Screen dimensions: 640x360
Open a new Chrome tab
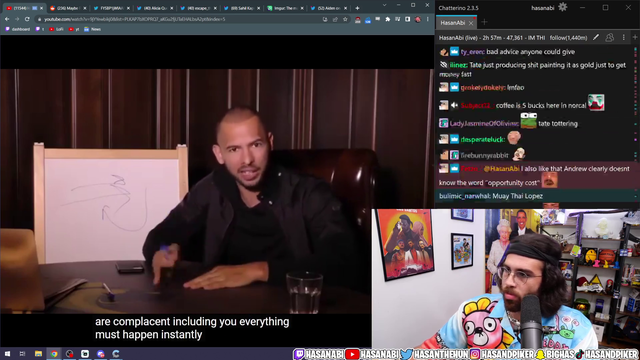357,8
